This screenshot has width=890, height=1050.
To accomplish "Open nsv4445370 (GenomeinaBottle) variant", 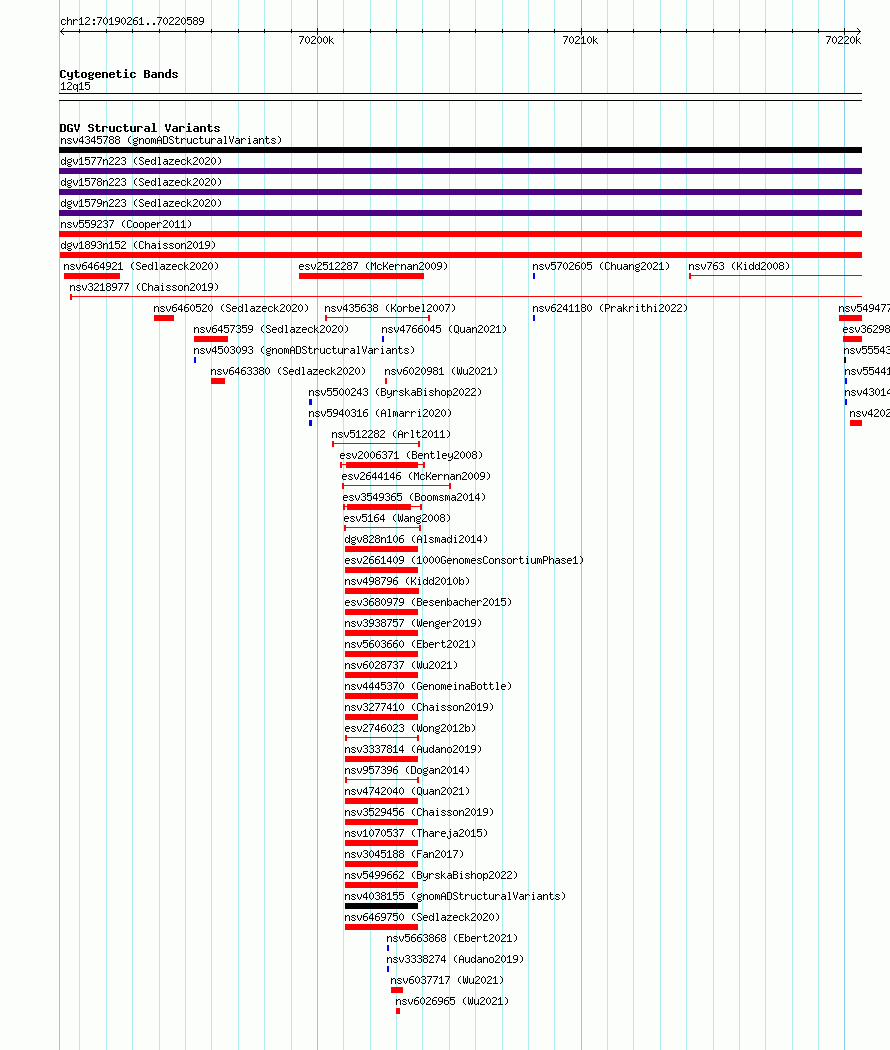I will pos(428,686).
